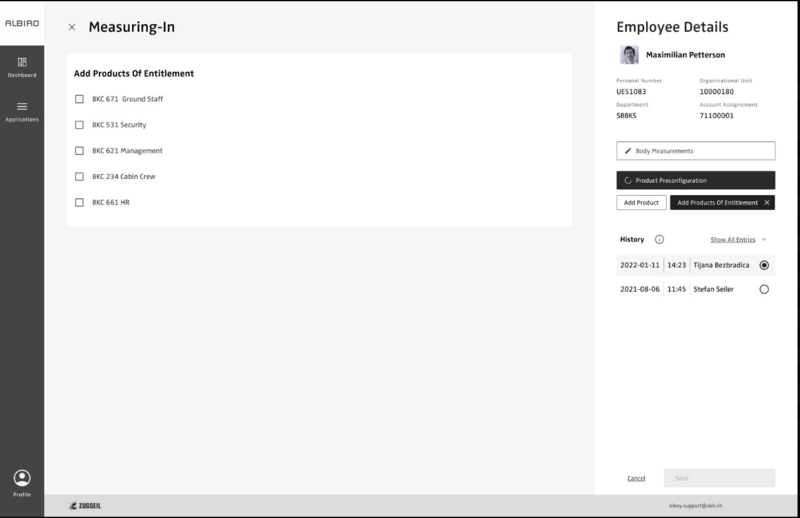Close the Measuring-In view with the X icon
This screenshot has height=518, width=800.
tap(72, 27)
